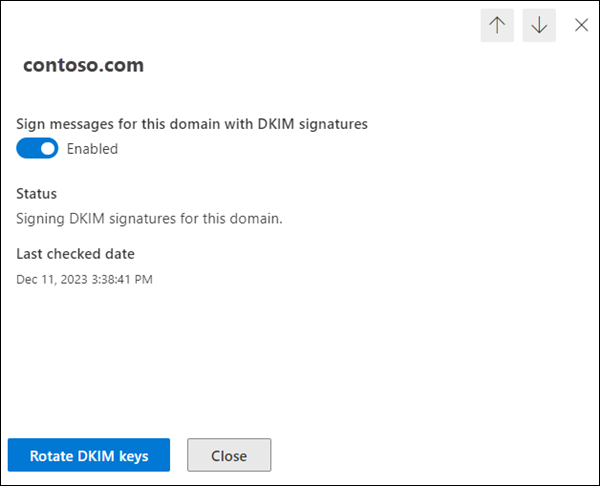Image resolution: width=600 pixels, height=486 pixels.
Task: Click Rotate DKIM keys button
Action: click(89, 455)
